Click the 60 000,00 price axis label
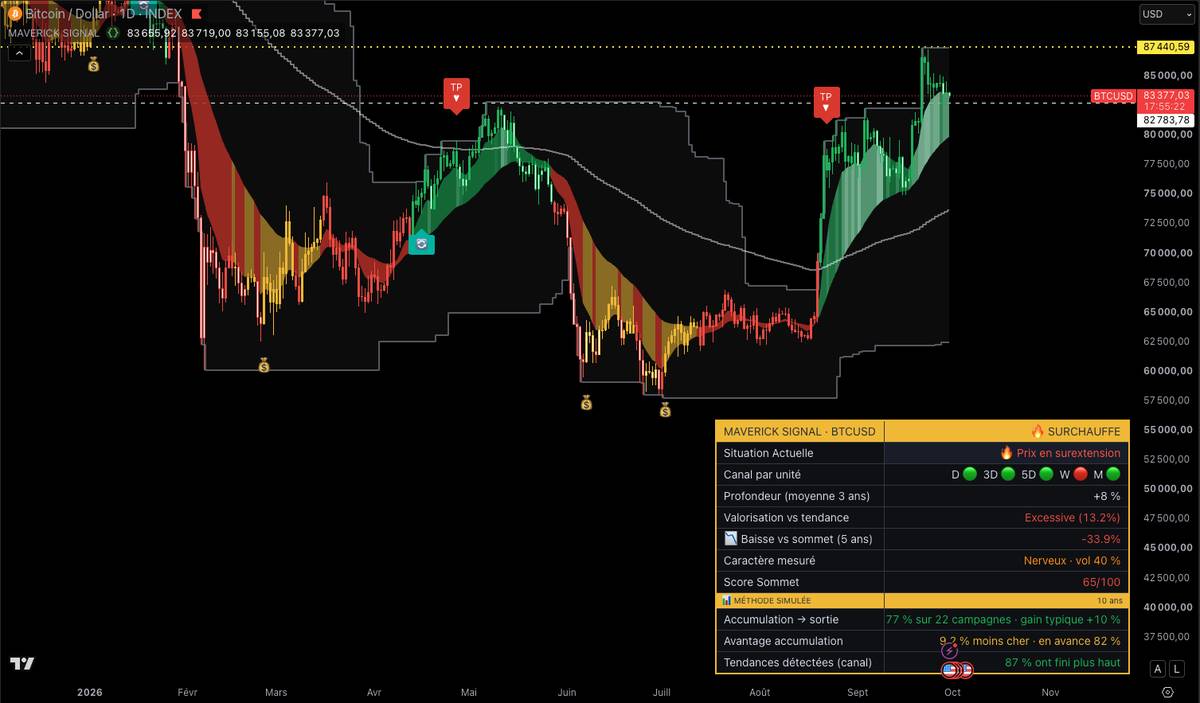This screenshot has width=1200, height=703. pyautogui.click(x=1166, y=370)
